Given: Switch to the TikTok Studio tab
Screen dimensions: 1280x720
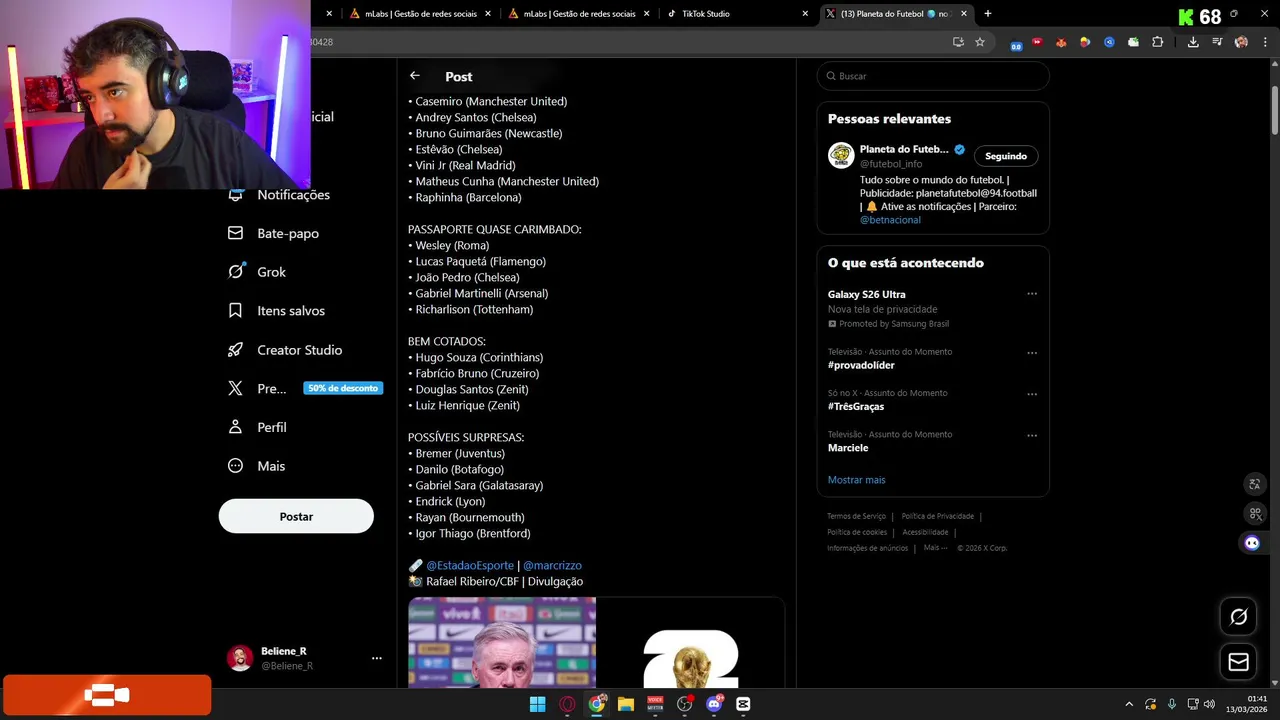Looking at the screenshot, I should click(736, 14).
